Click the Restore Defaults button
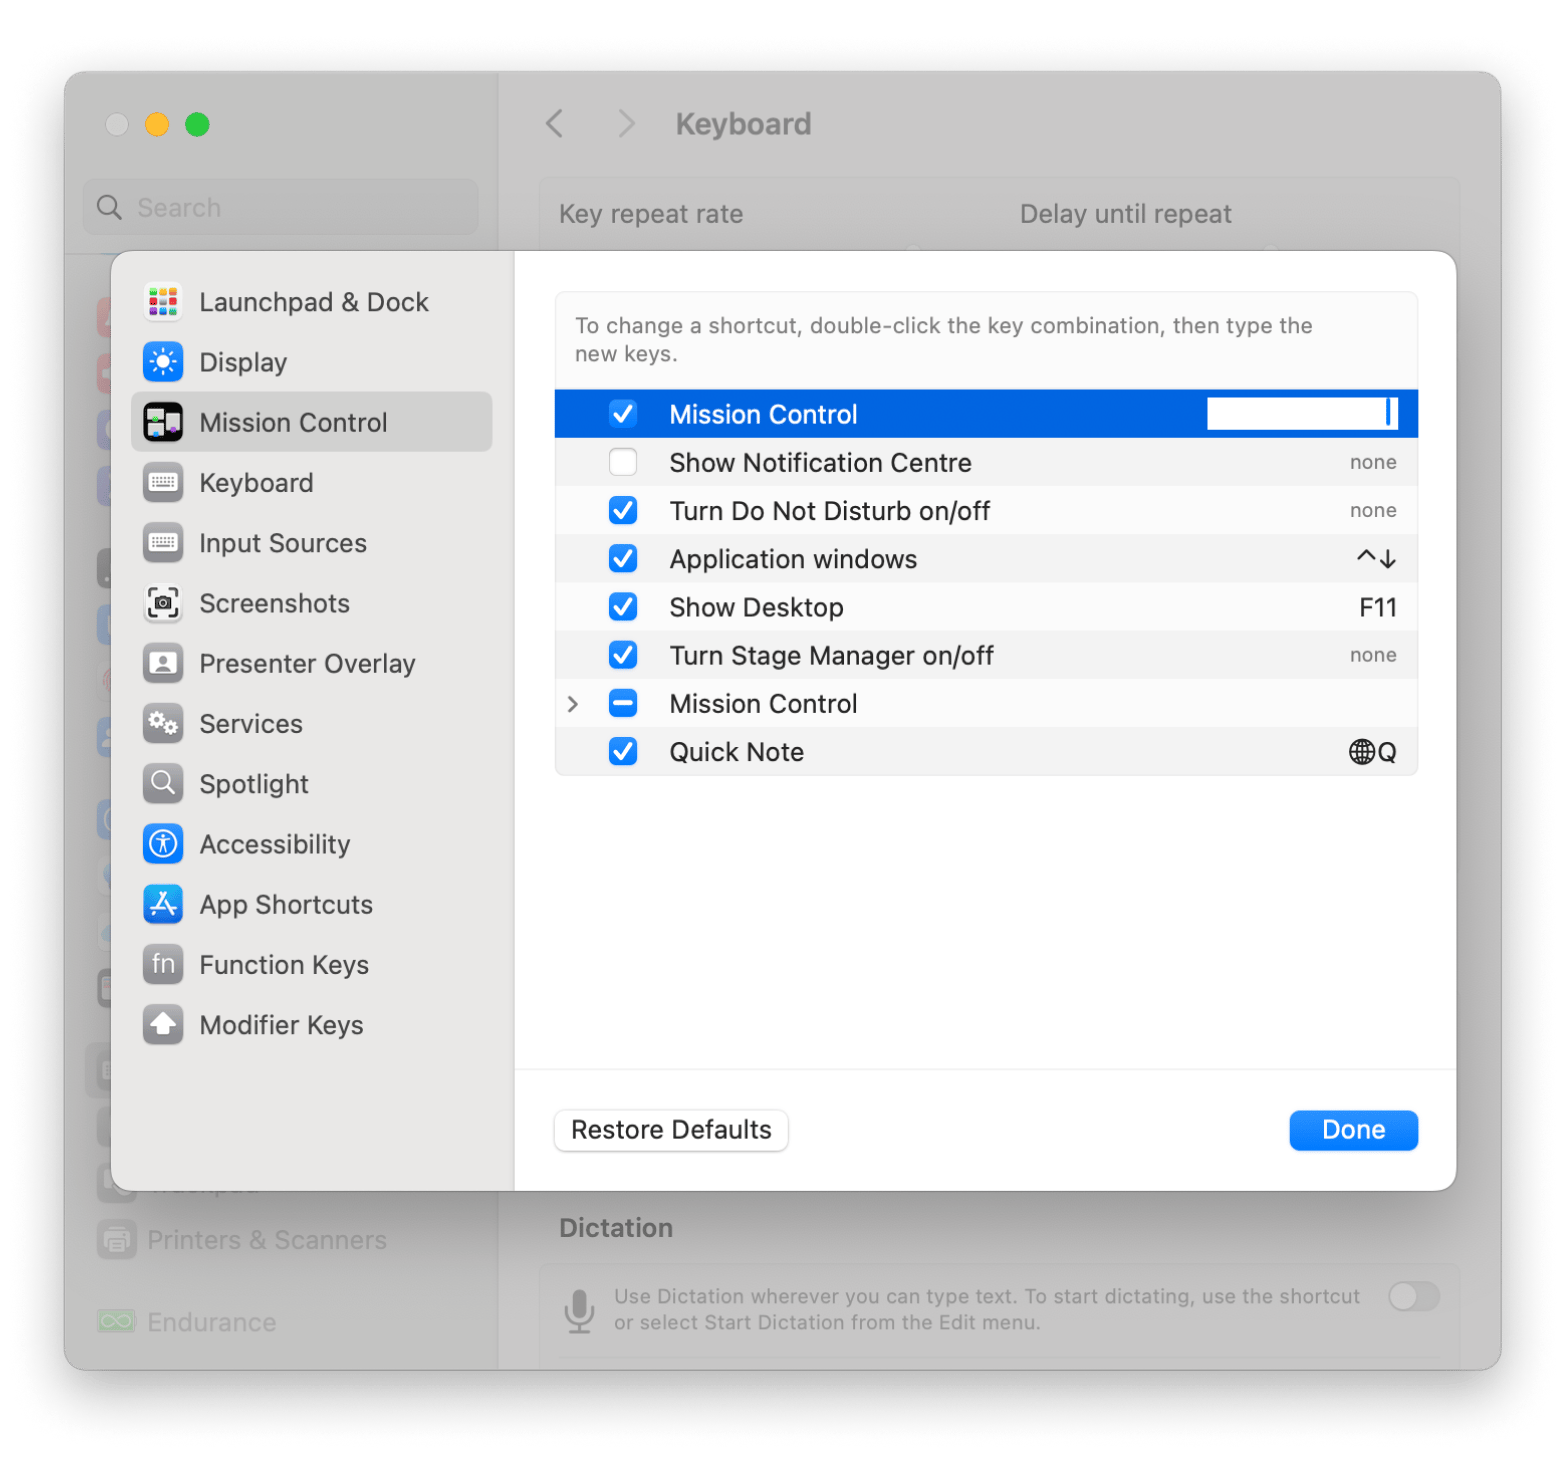The image size is (1560, 1464). (671, 1130)
